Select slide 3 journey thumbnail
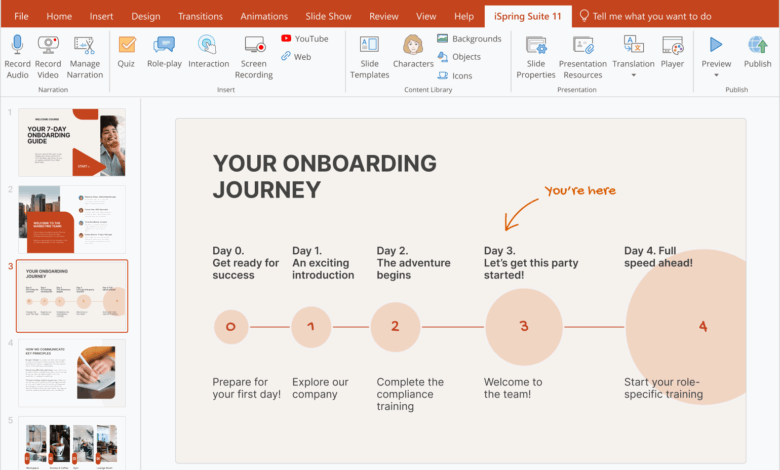Image resolution: width=780 pixels, height=470 pixels. coord(72,296)
